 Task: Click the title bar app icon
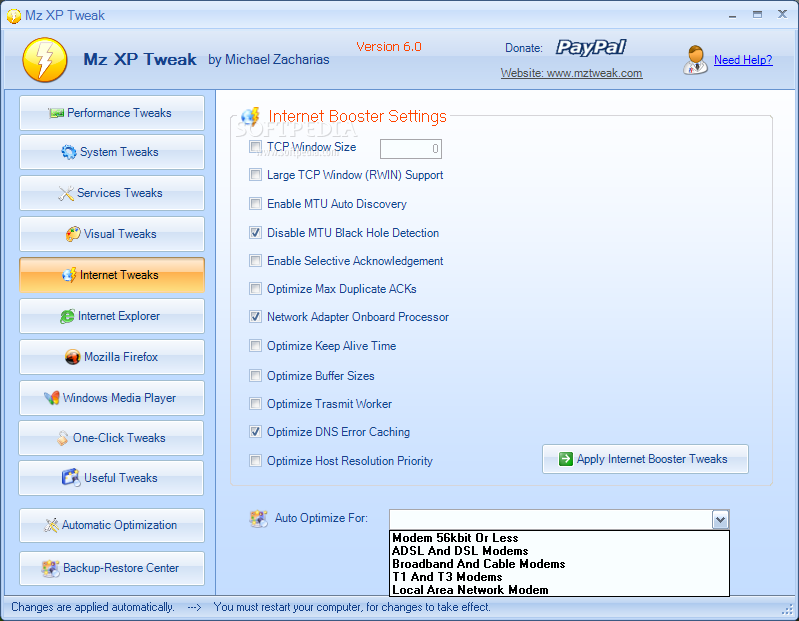point(14,16)
